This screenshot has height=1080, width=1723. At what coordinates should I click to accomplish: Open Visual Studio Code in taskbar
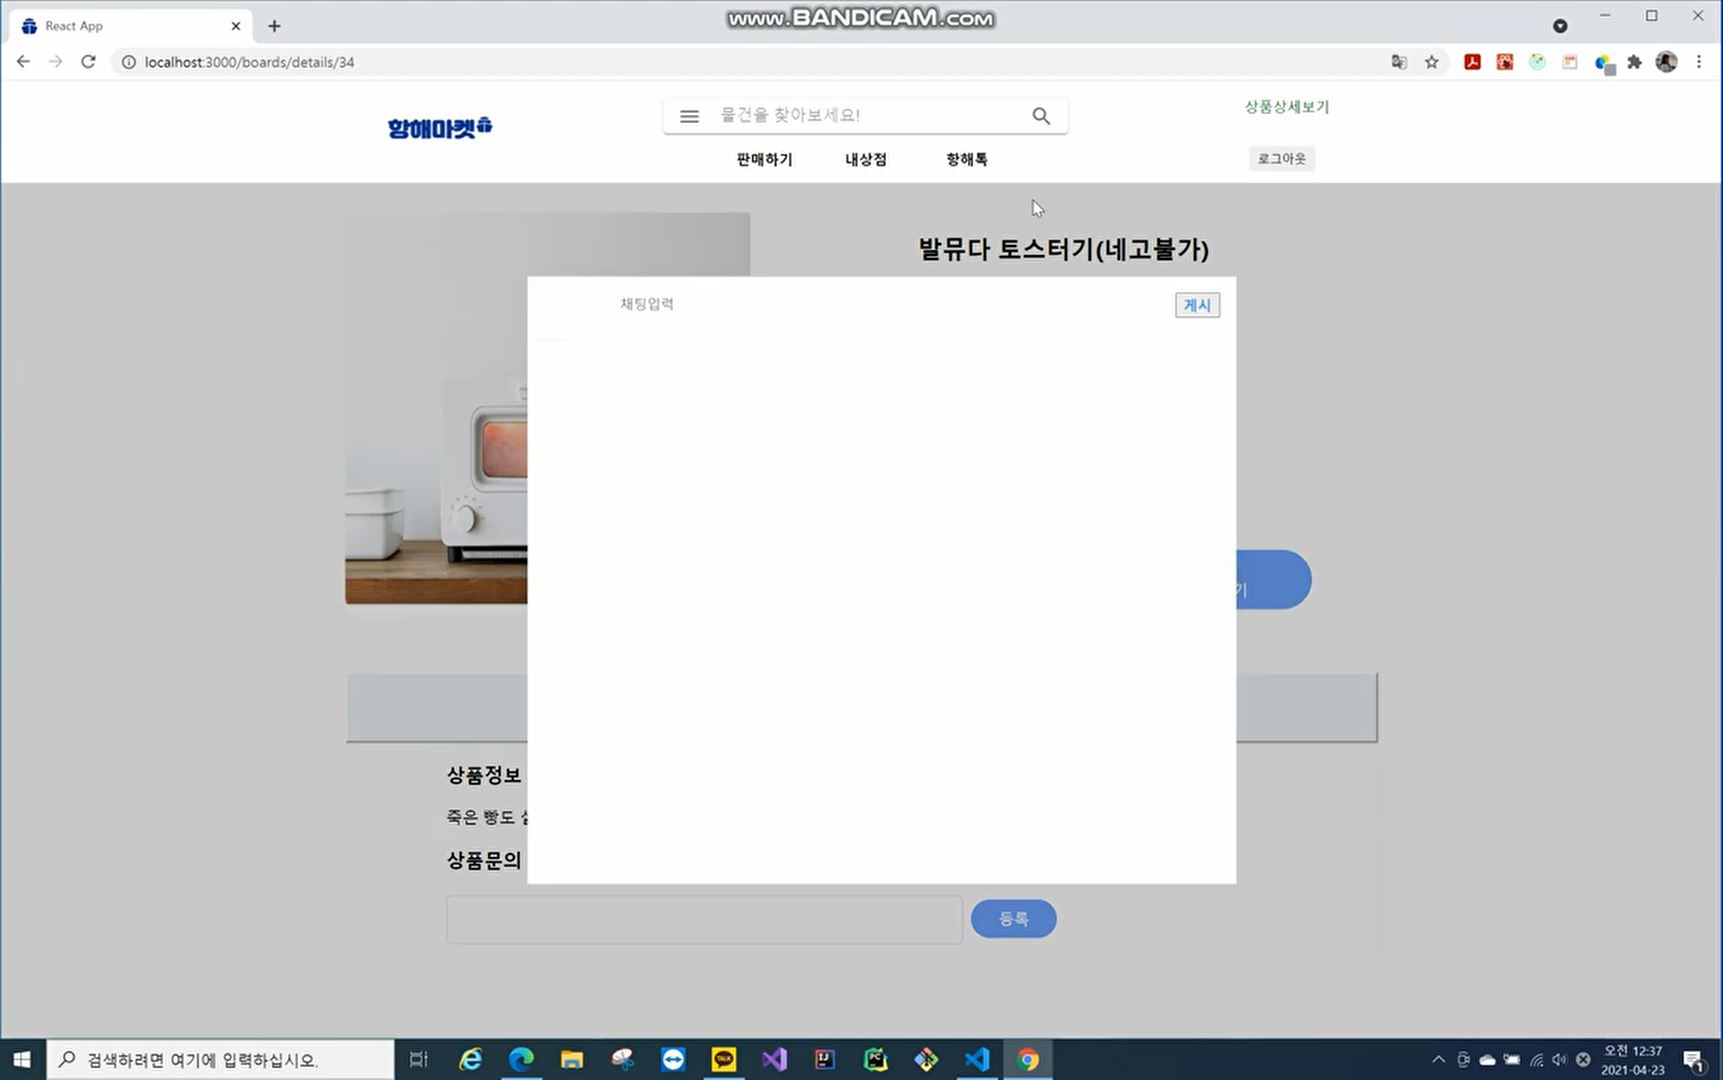977,1059
